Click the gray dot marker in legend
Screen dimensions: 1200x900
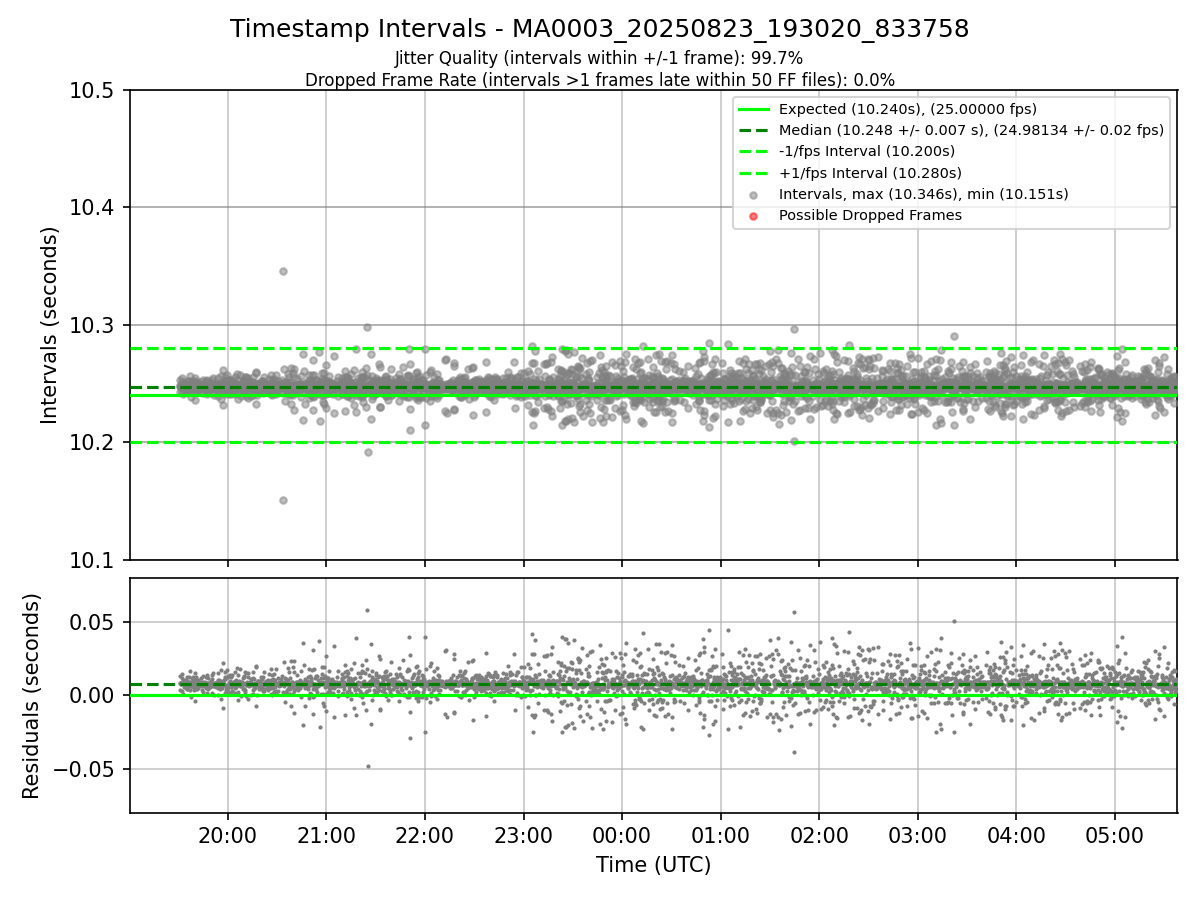754,195
